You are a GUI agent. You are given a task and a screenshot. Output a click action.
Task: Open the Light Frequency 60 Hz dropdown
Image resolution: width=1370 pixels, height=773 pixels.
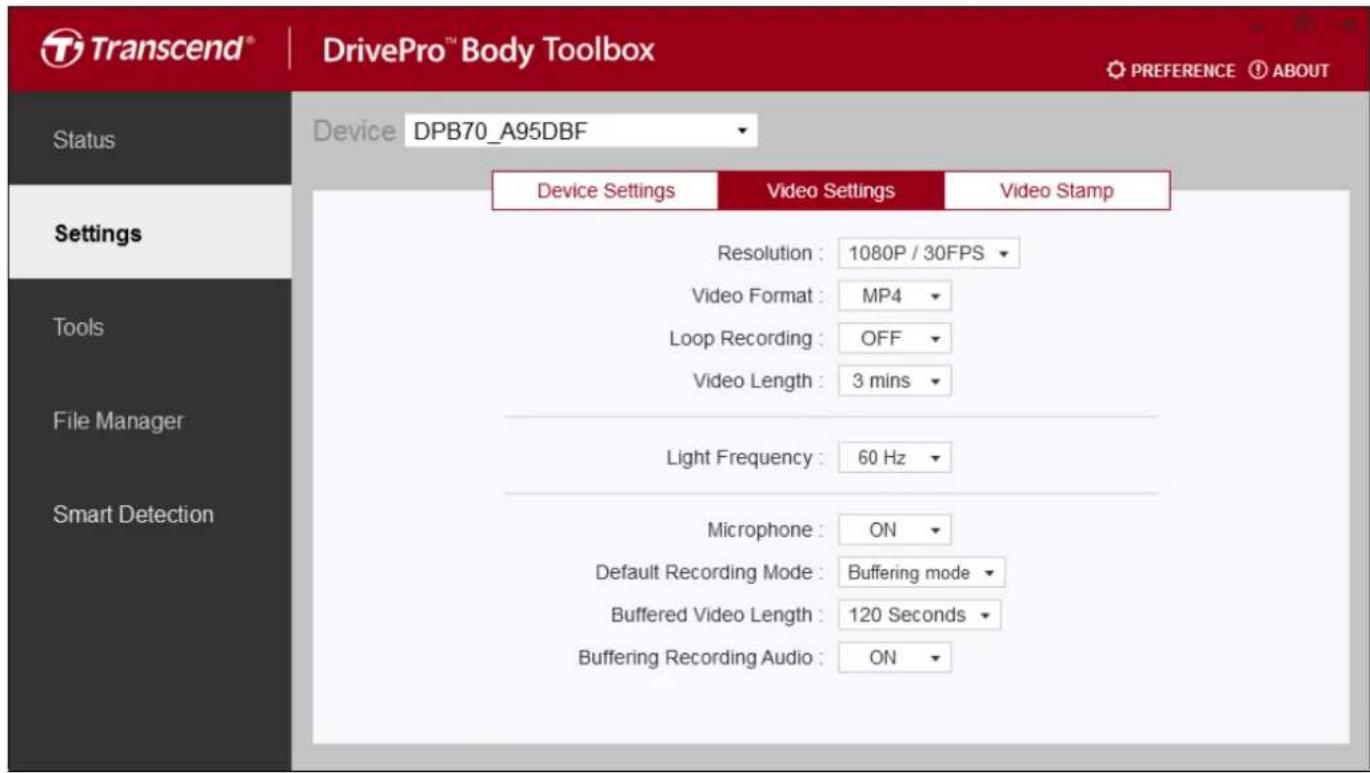point(895,458)
